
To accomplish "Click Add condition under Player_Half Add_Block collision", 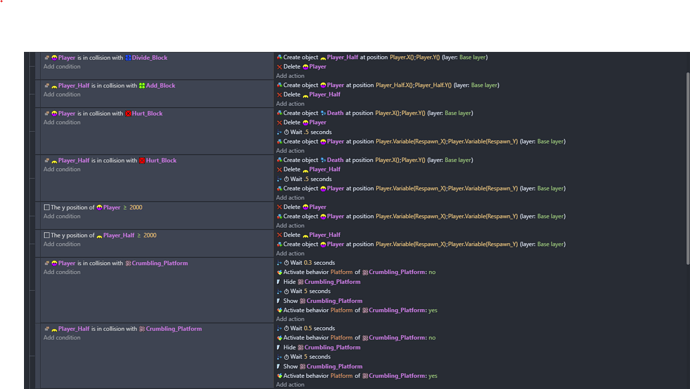I will pos(62,95).
